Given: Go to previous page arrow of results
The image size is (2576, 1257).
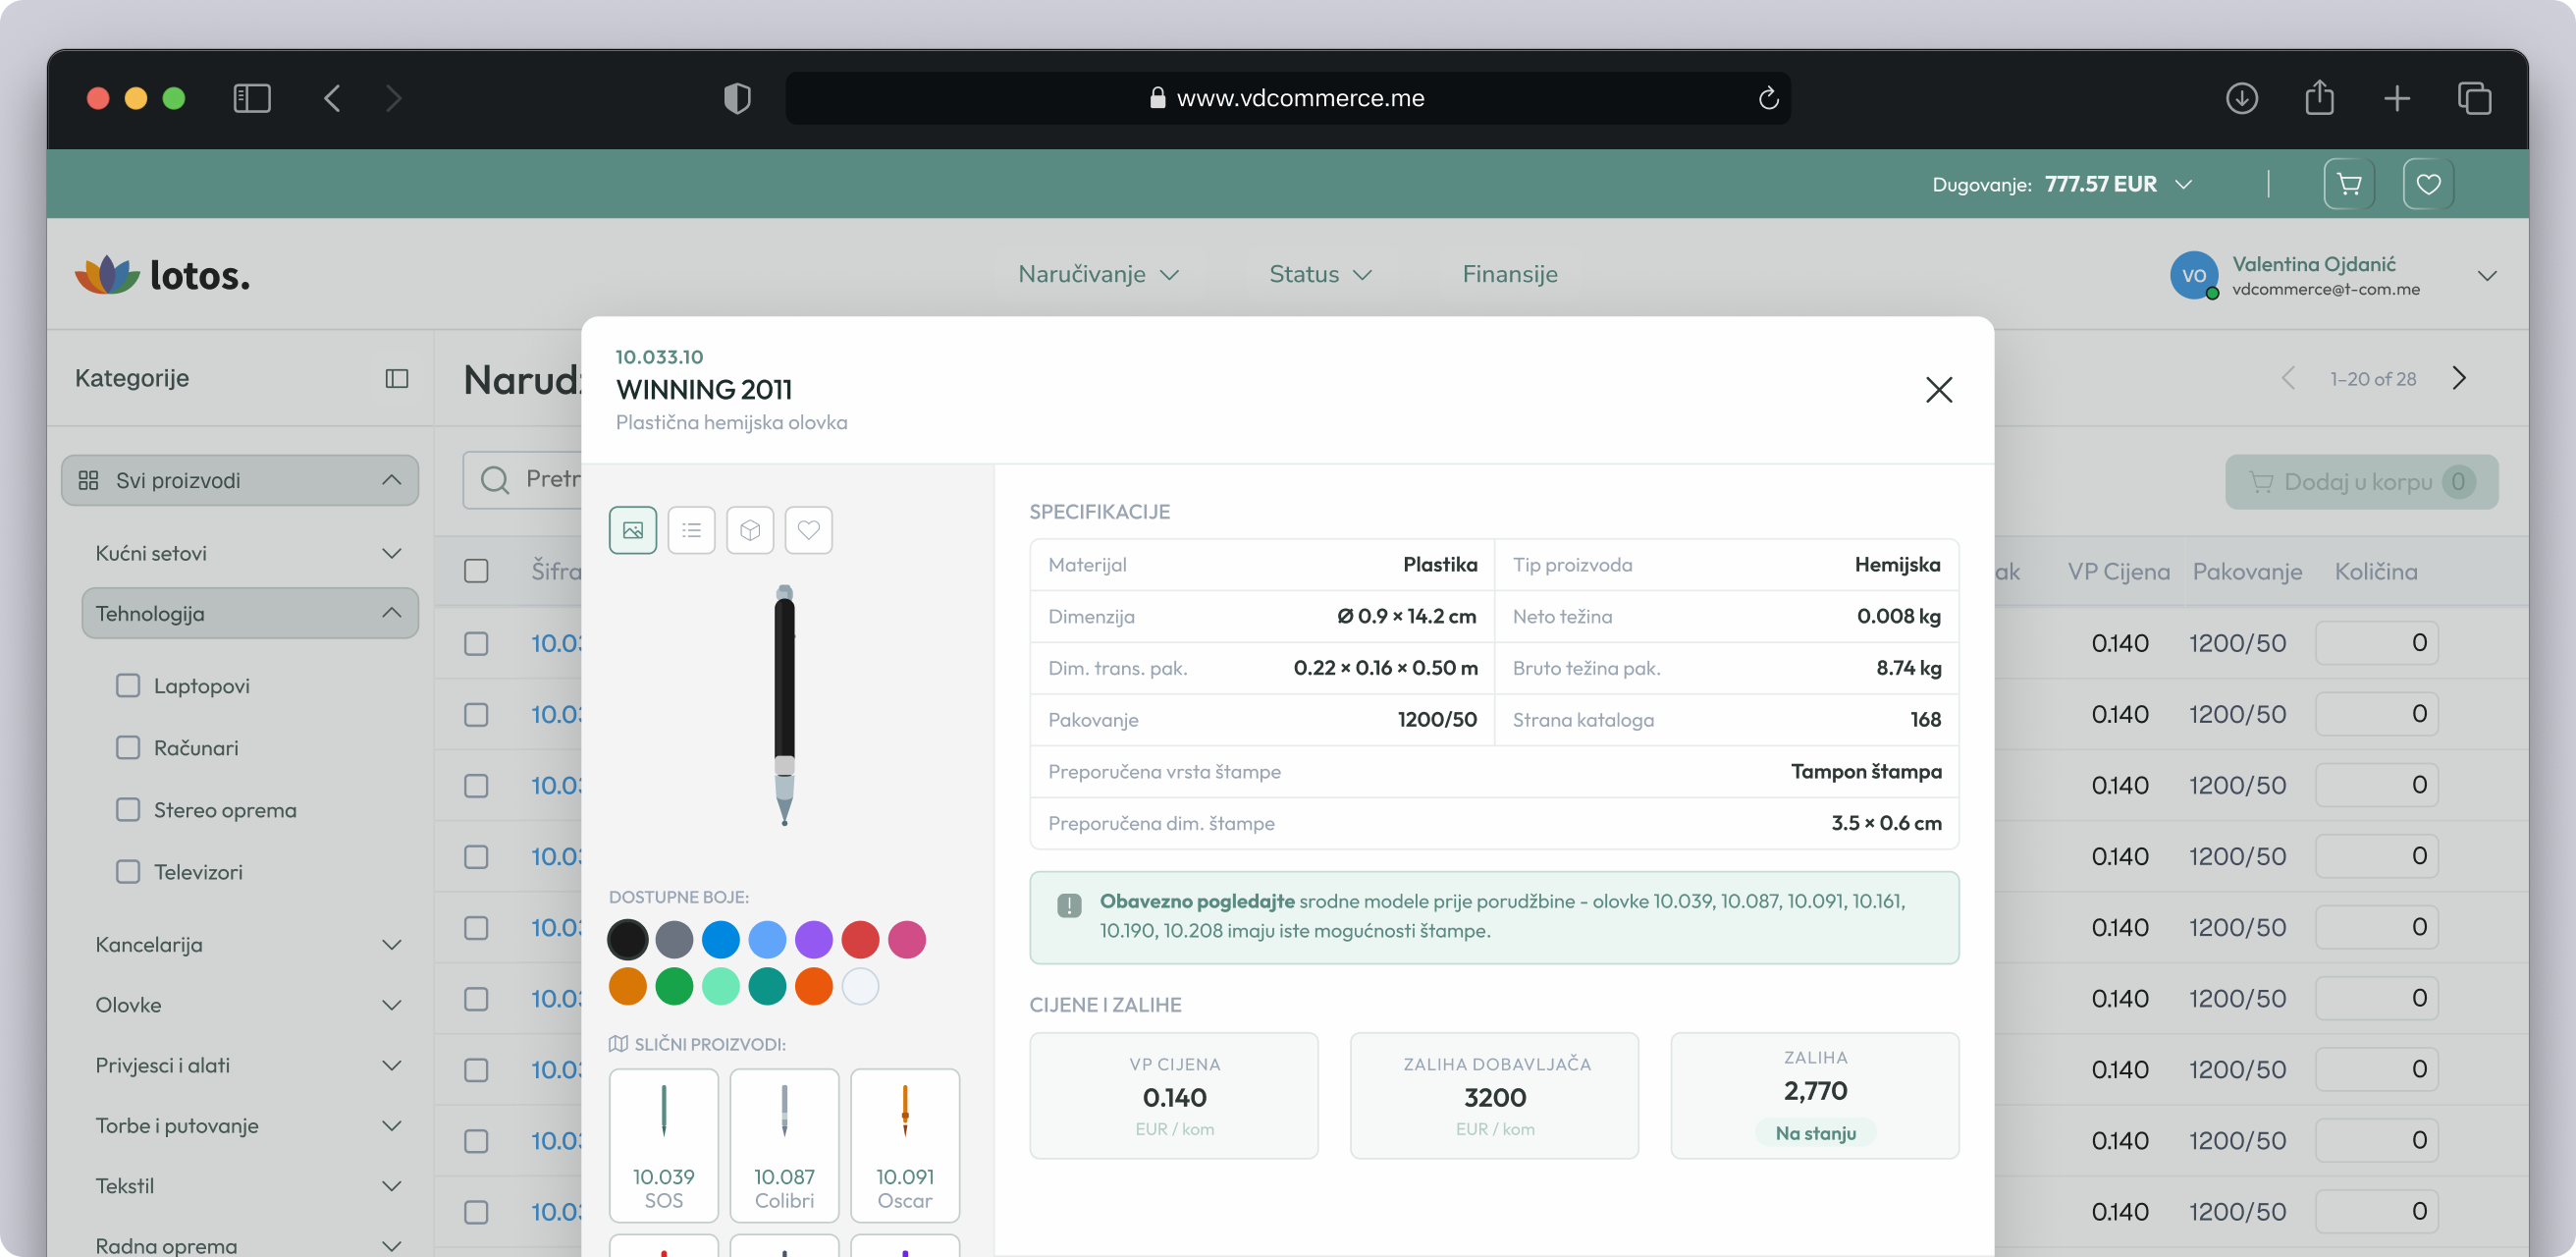Looking at the screenshot, I should [x=2288, y=378].
